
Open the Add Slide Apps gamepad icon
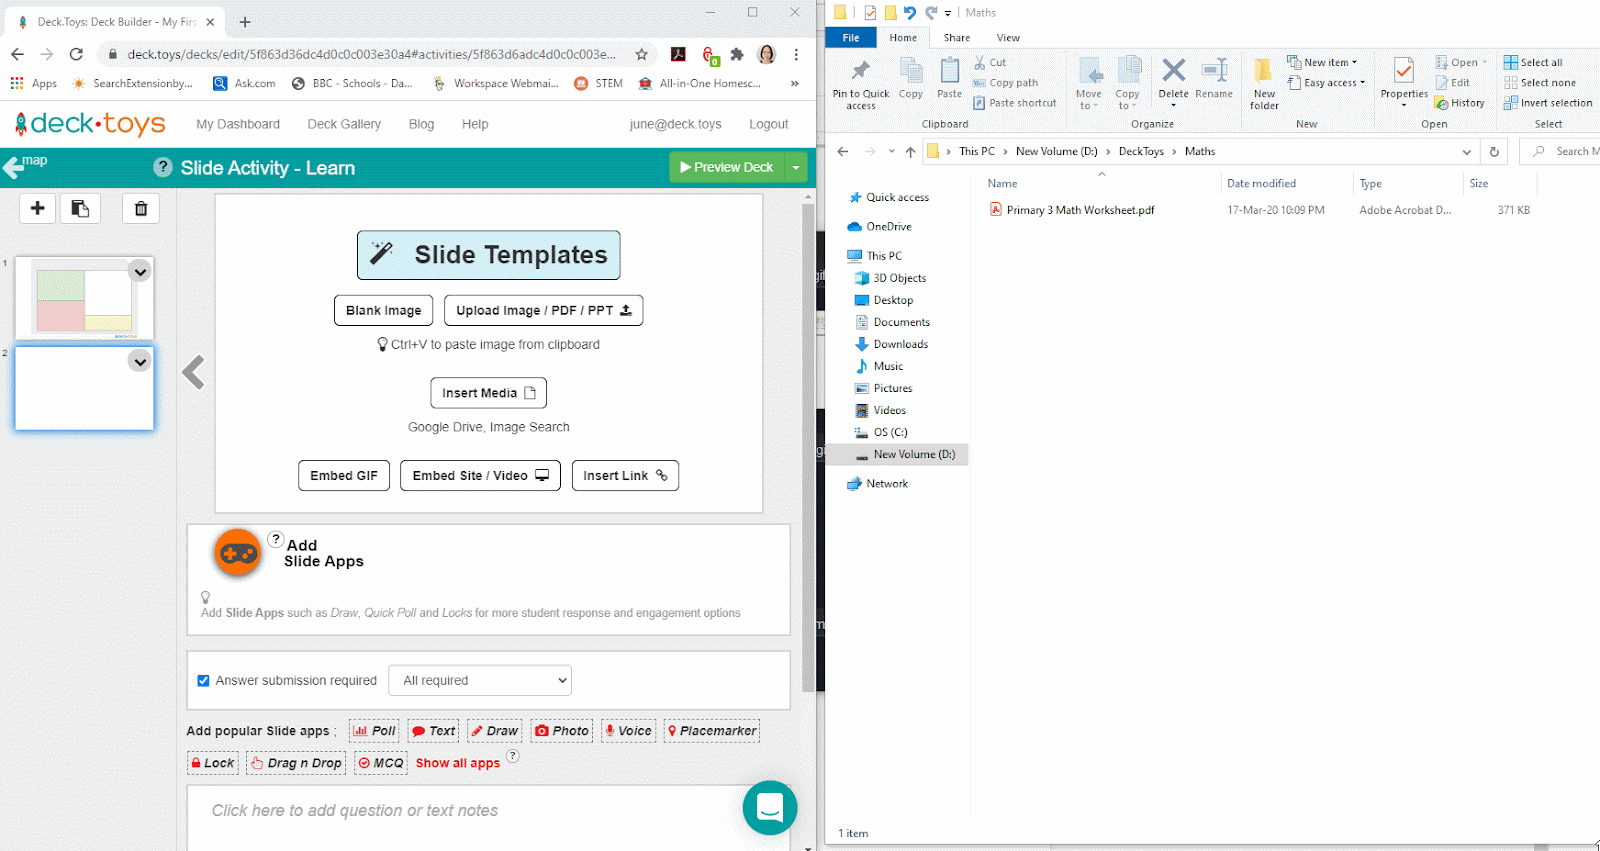click(x=238, y=553)
